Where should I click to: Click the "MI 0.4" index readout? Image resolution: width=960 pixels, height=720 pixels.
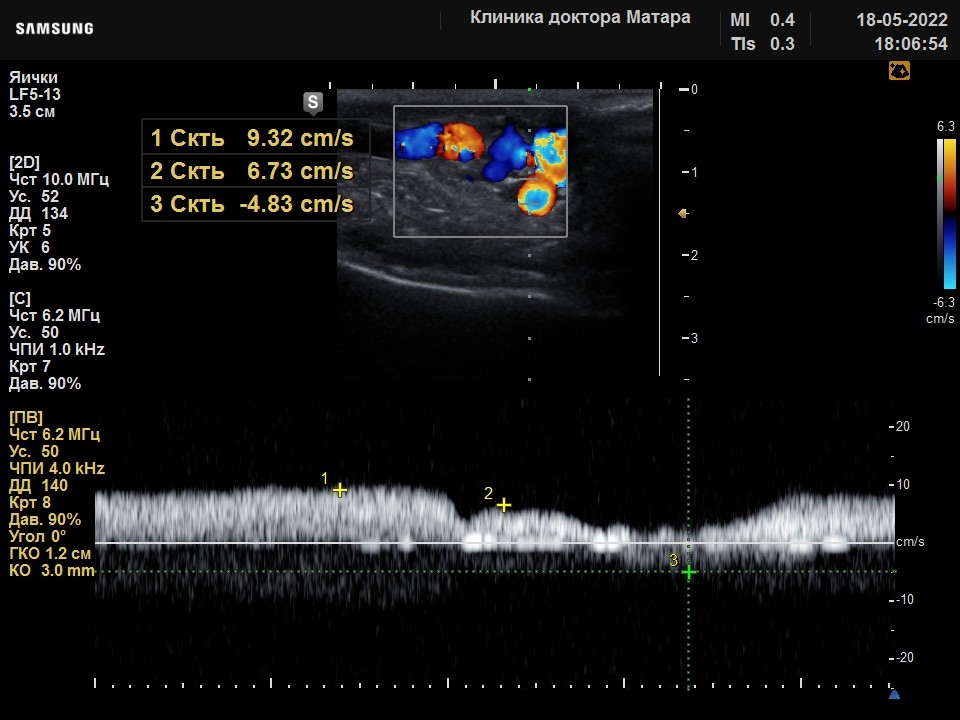[762, 20]
